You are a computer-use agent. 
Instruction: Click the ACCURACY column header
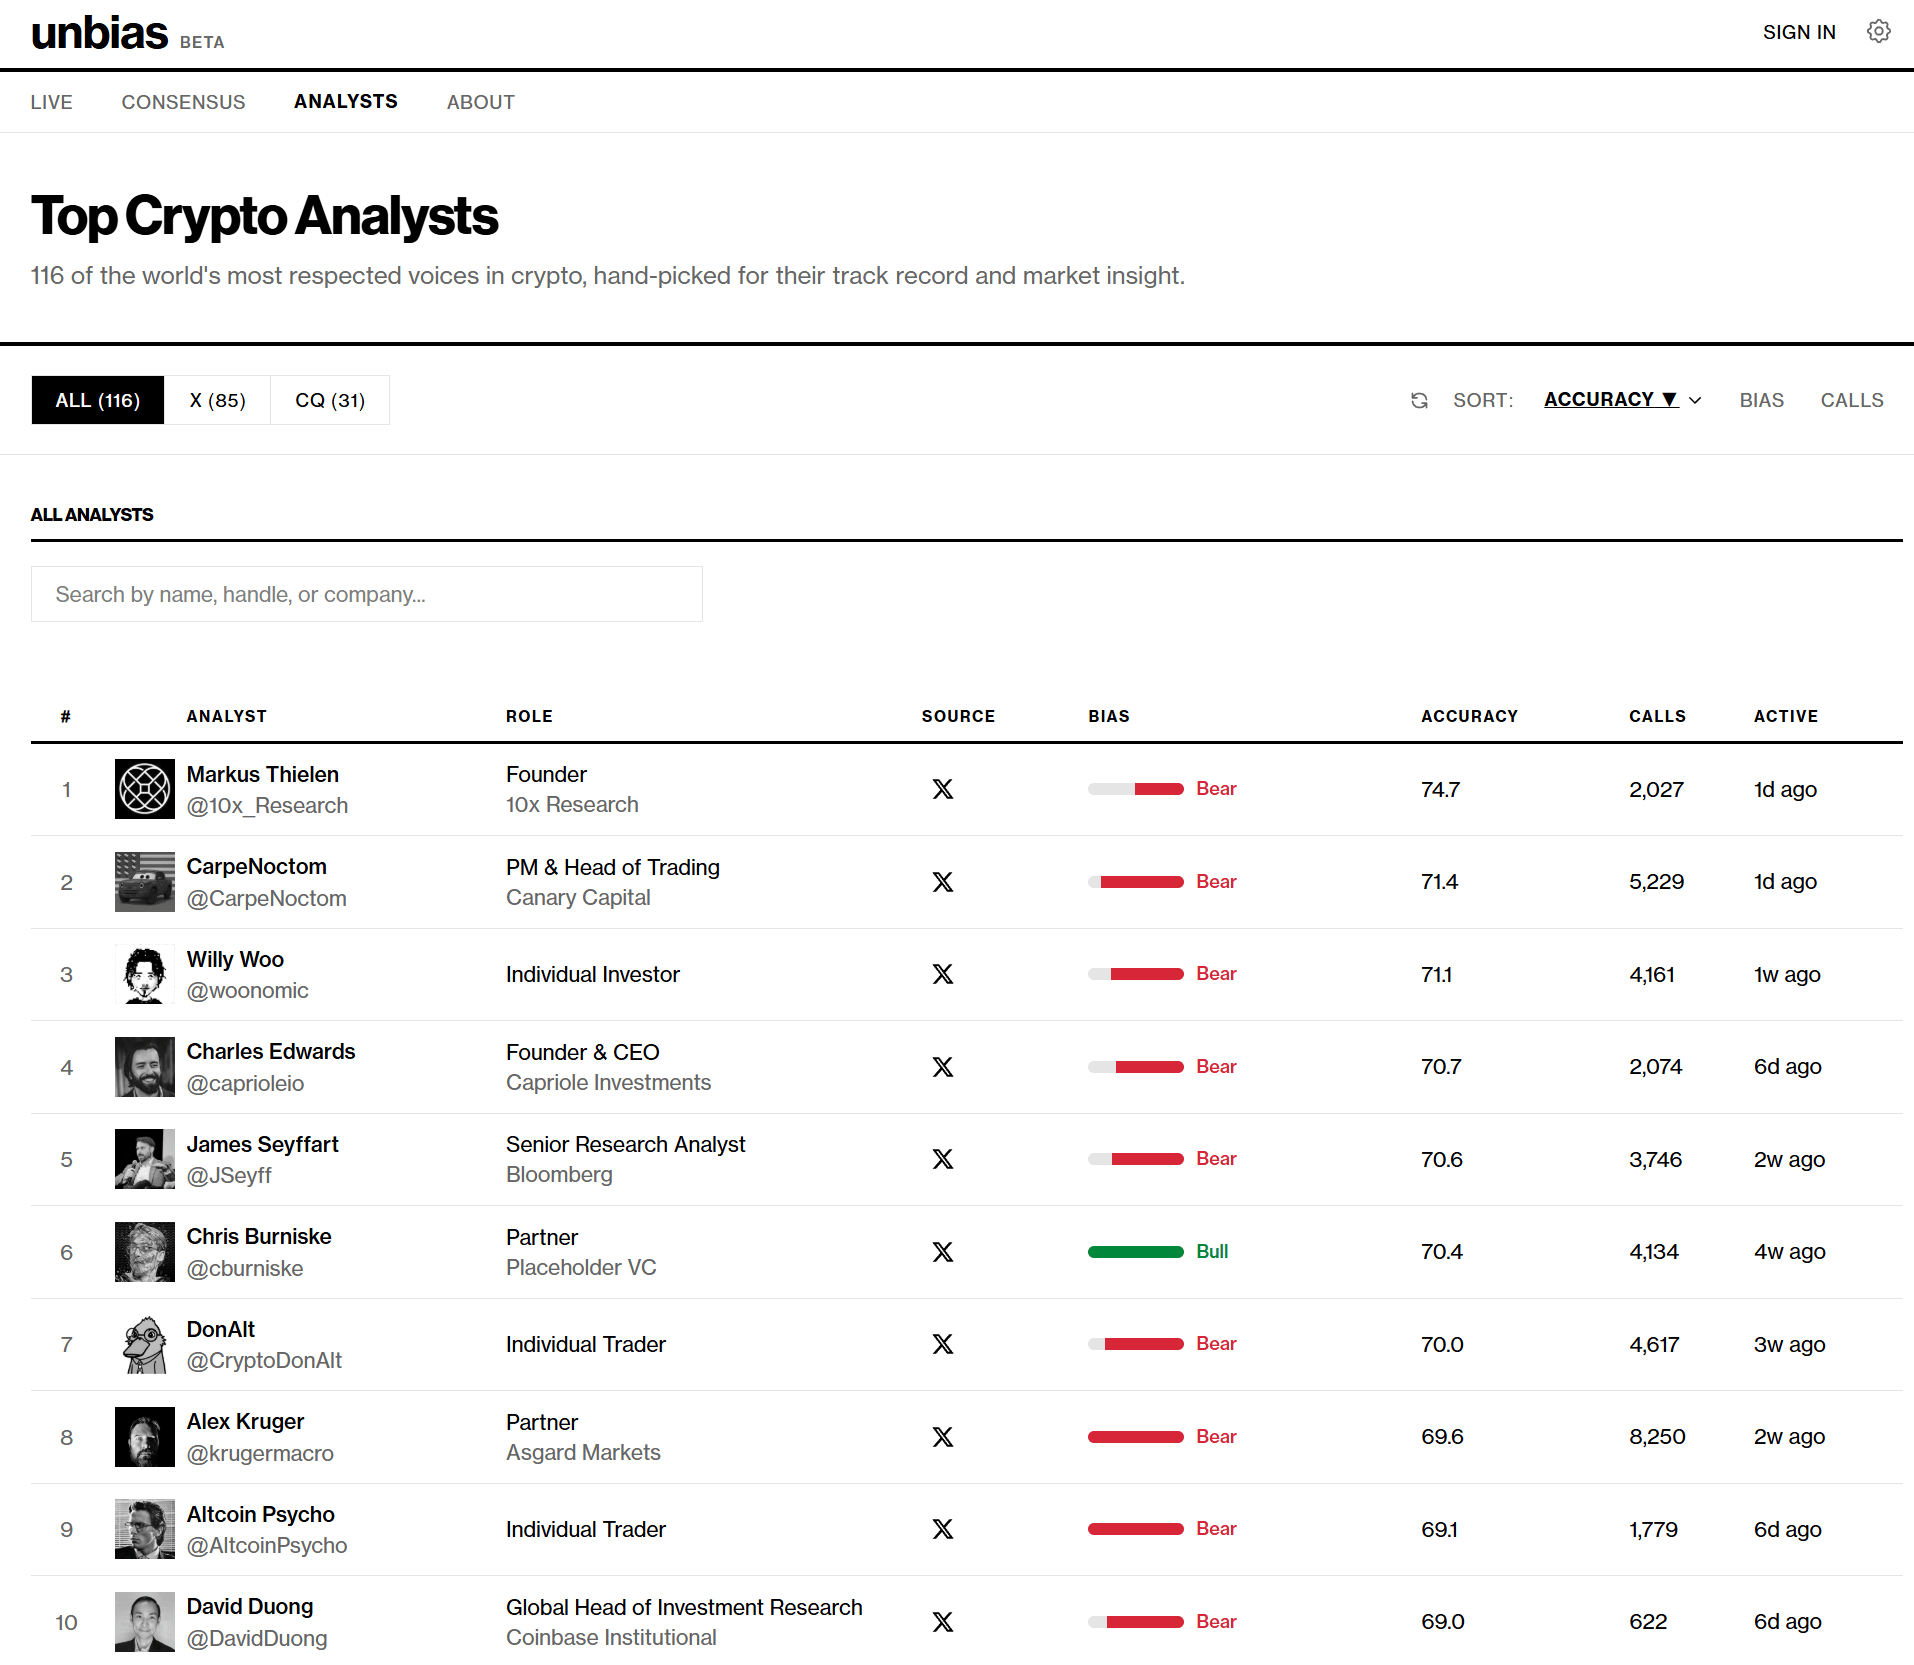click(x=1470, y=716)
